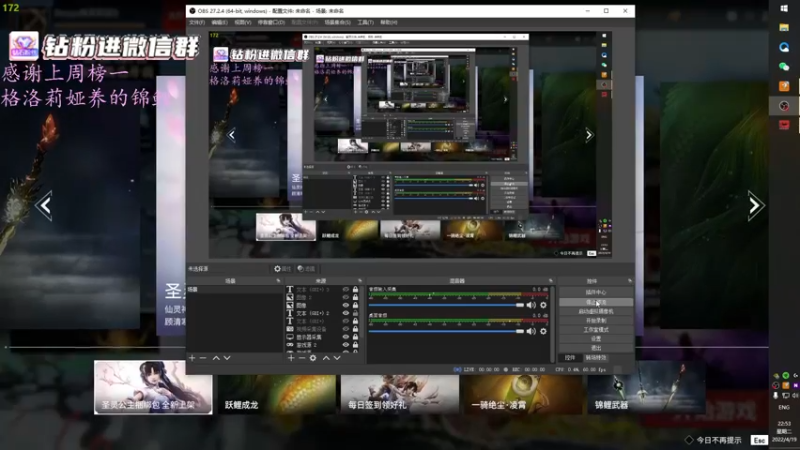Open the 视图(V) menu
The width and height of the screenshot is (800, 450).
pos(243,22)
